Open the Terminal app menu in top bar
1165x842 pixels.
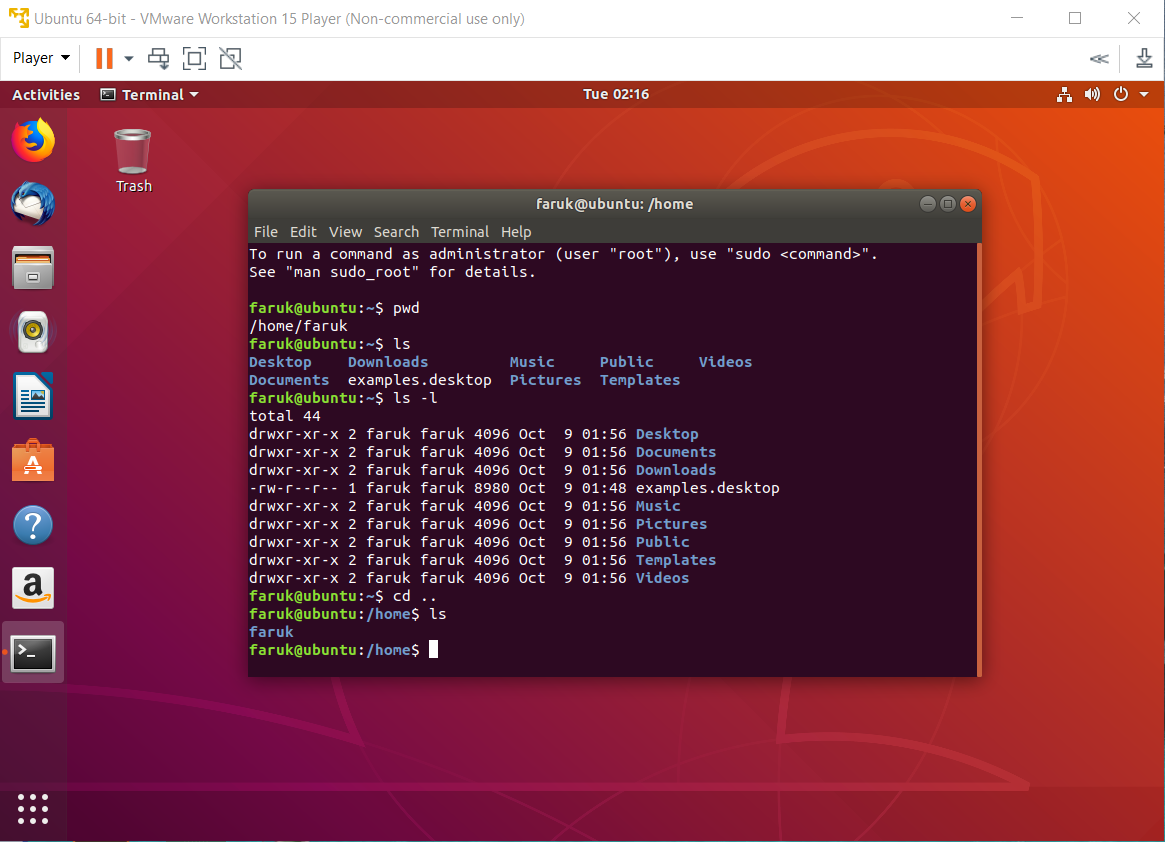[150, 94]
